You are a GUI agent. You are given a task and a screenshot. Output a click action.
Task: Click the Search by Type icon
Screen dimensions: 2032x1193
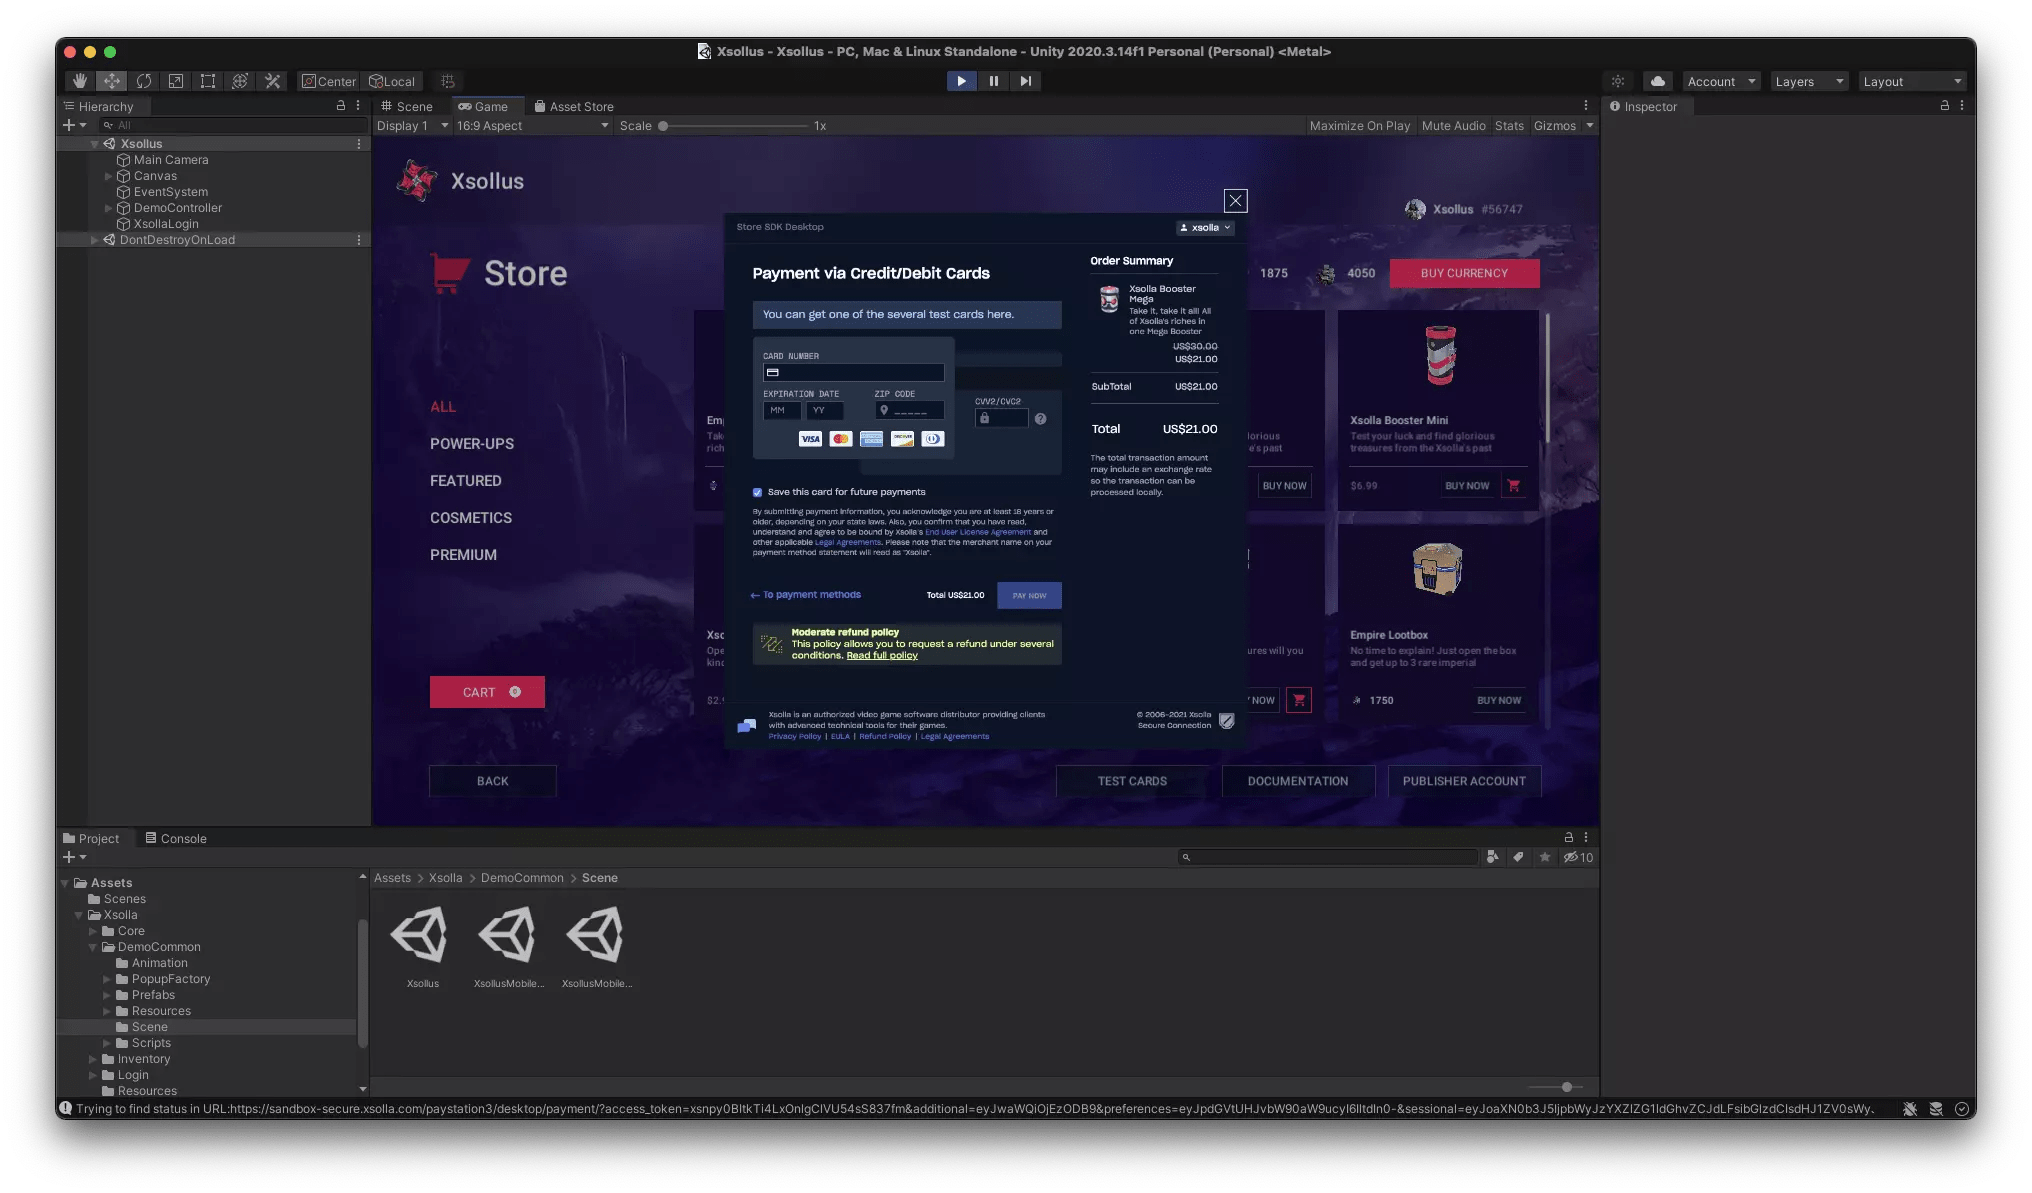pyautogui.click(x=1493, y=857)
